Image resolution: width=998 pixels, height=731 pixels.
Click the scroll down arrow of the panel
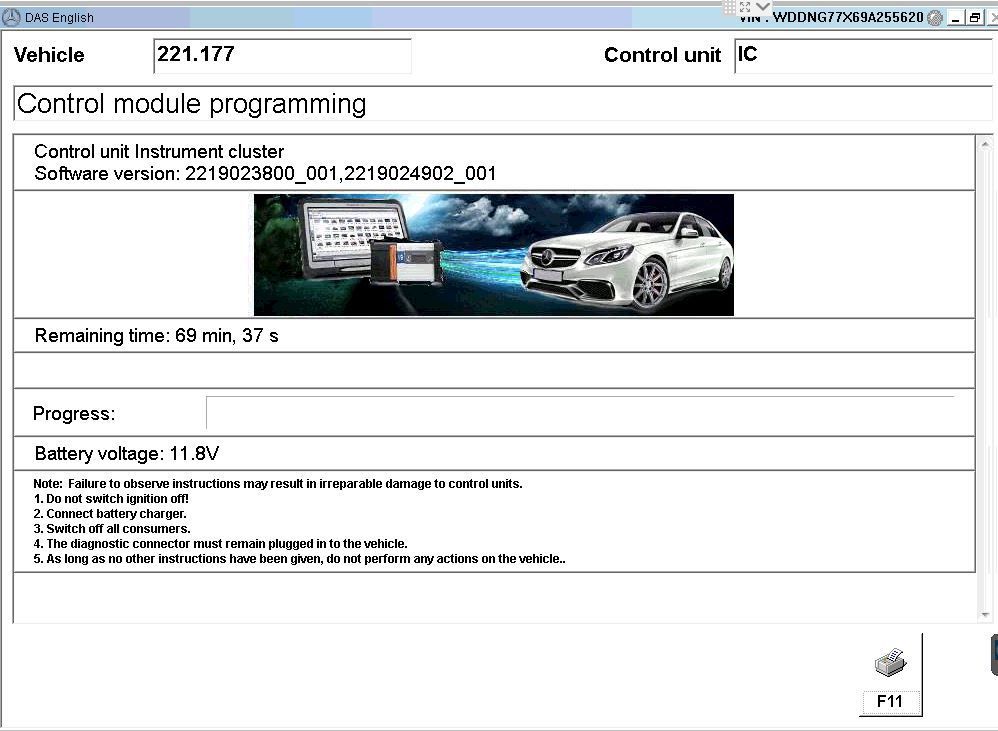[985, 615]
